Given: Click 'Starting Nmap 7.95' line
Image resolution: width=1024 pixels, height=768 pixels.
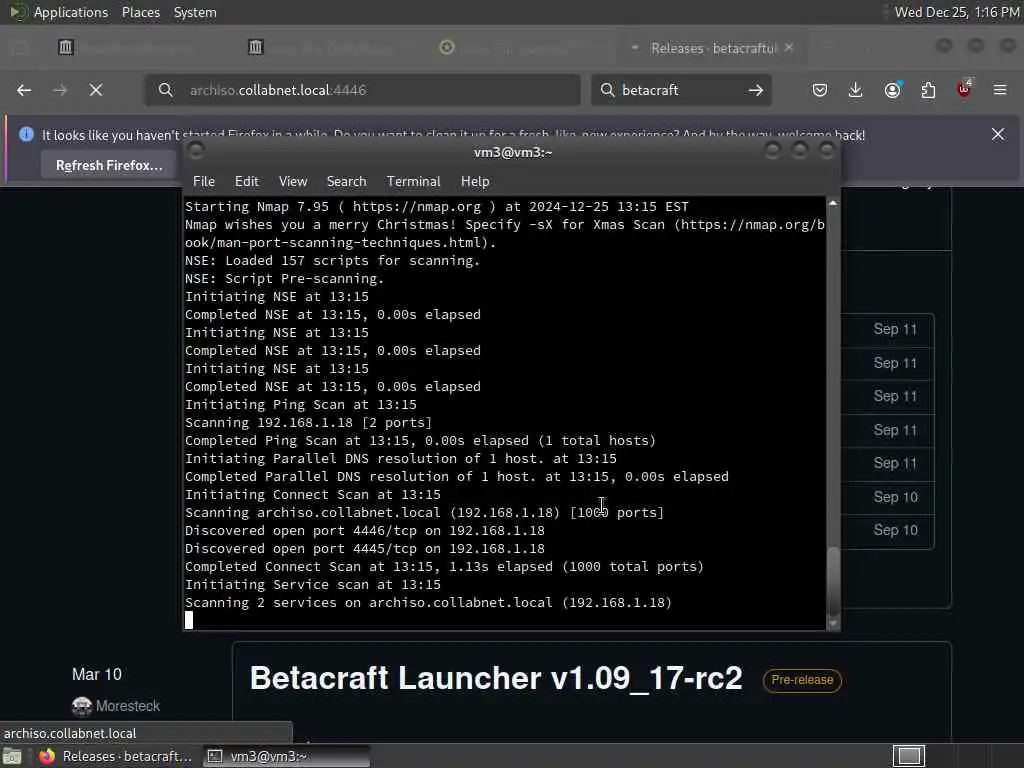Looking at the screenshot, I should click(x=437, y=206).
